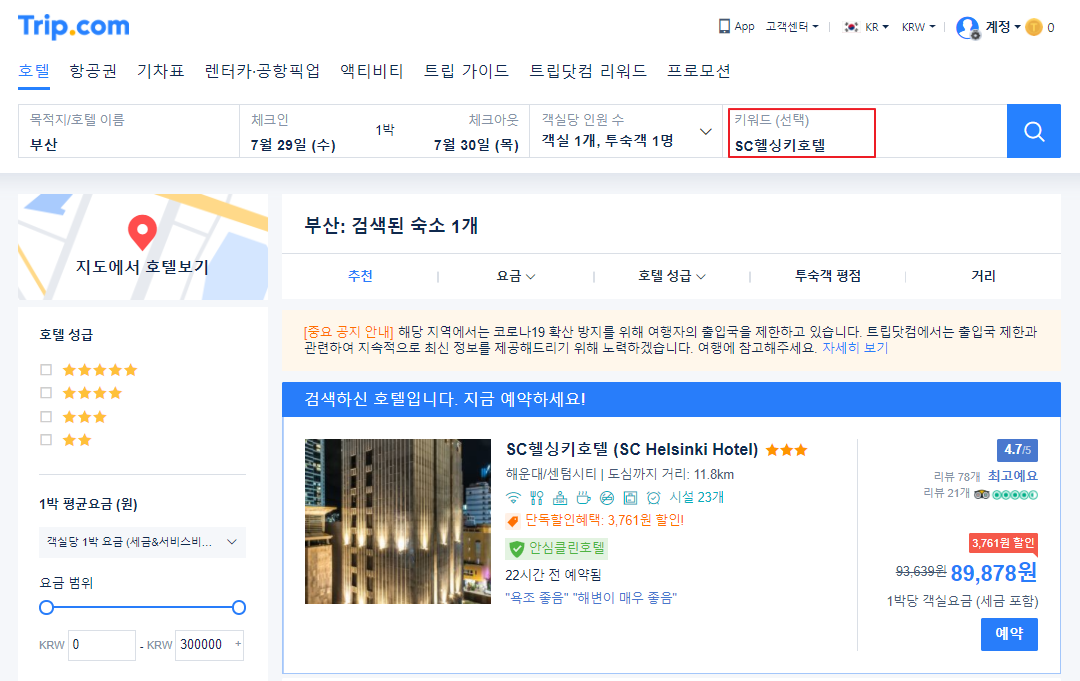Click the orange discount tag icon

point(512,521)
